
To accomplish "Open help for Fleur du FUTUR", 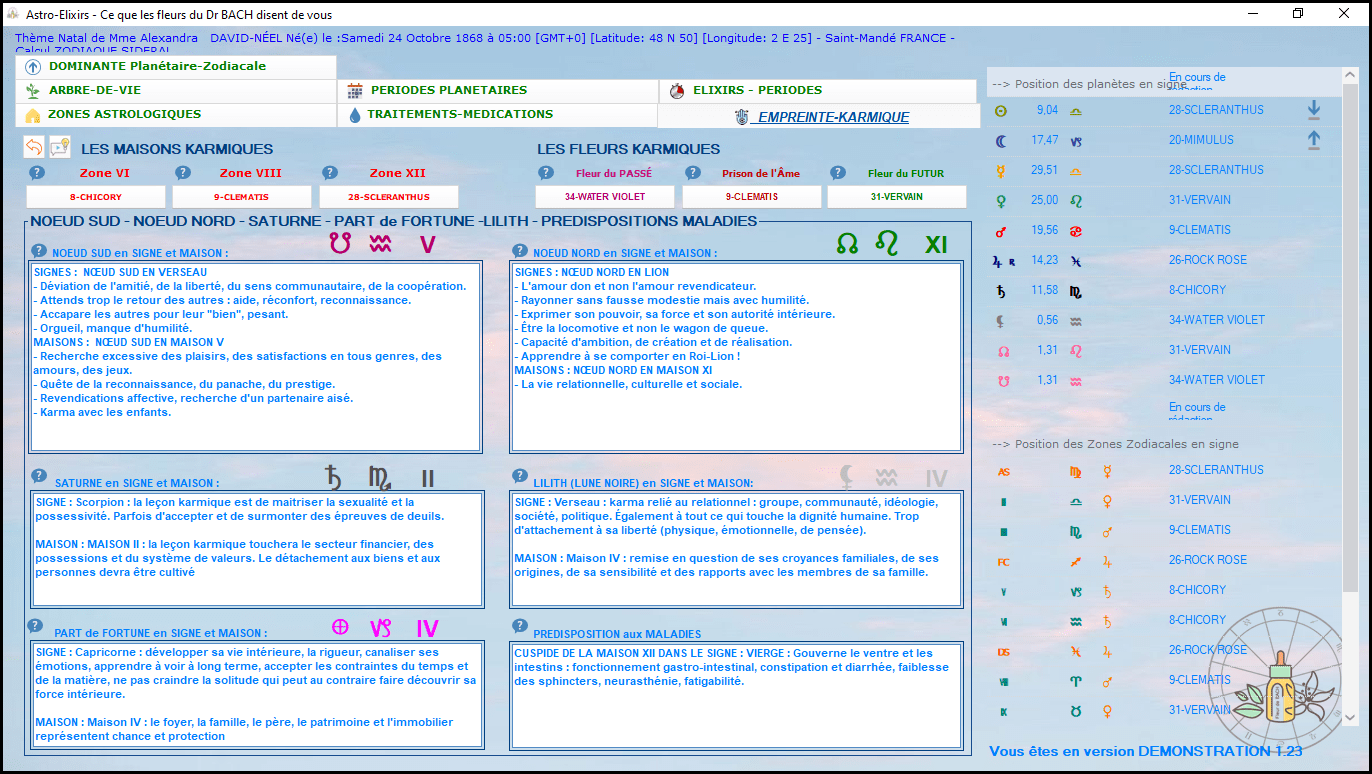I will pyautogui.click(x=838, y=173).
